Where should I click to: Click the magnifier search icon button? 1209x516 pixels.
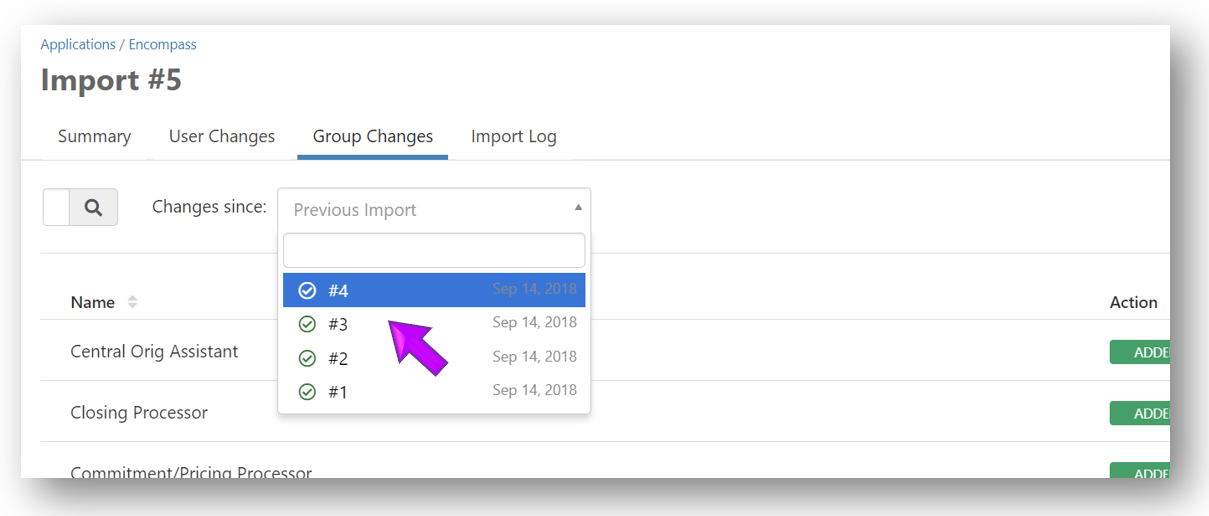pyautogui.click(x=93, y=207)
